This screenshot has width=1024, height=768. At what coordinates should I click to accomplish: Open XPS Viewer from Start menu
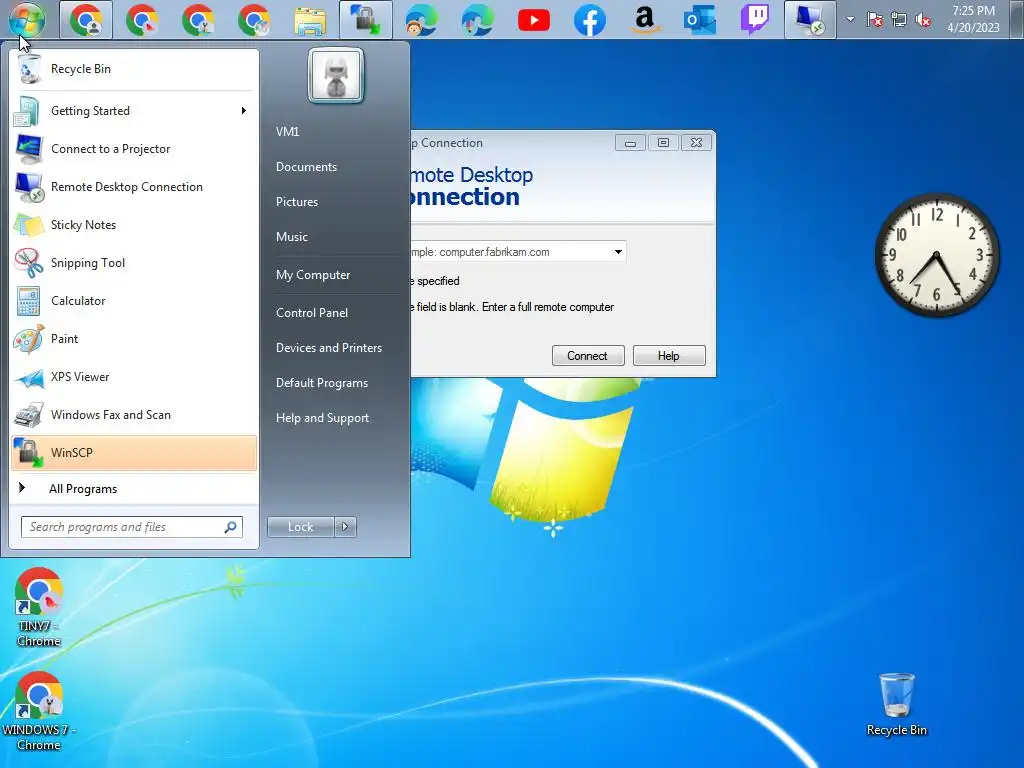(134, 377)
